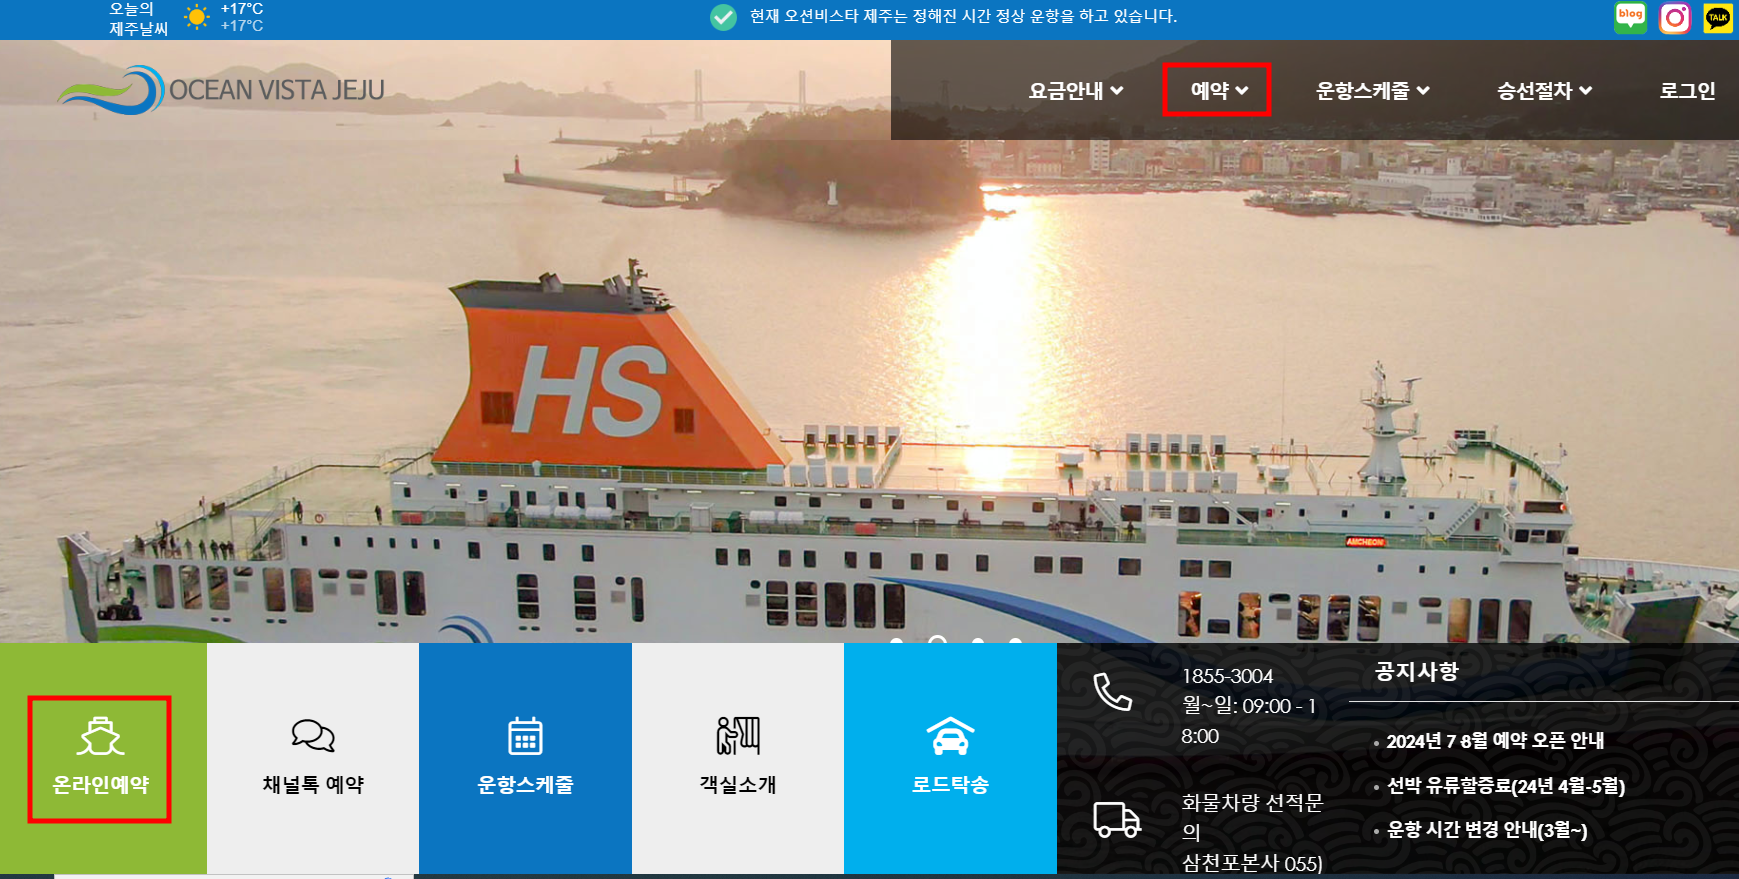
Task: Click the +17°C temperature reading
Action: pyautogui.click(x=242, y=9)
